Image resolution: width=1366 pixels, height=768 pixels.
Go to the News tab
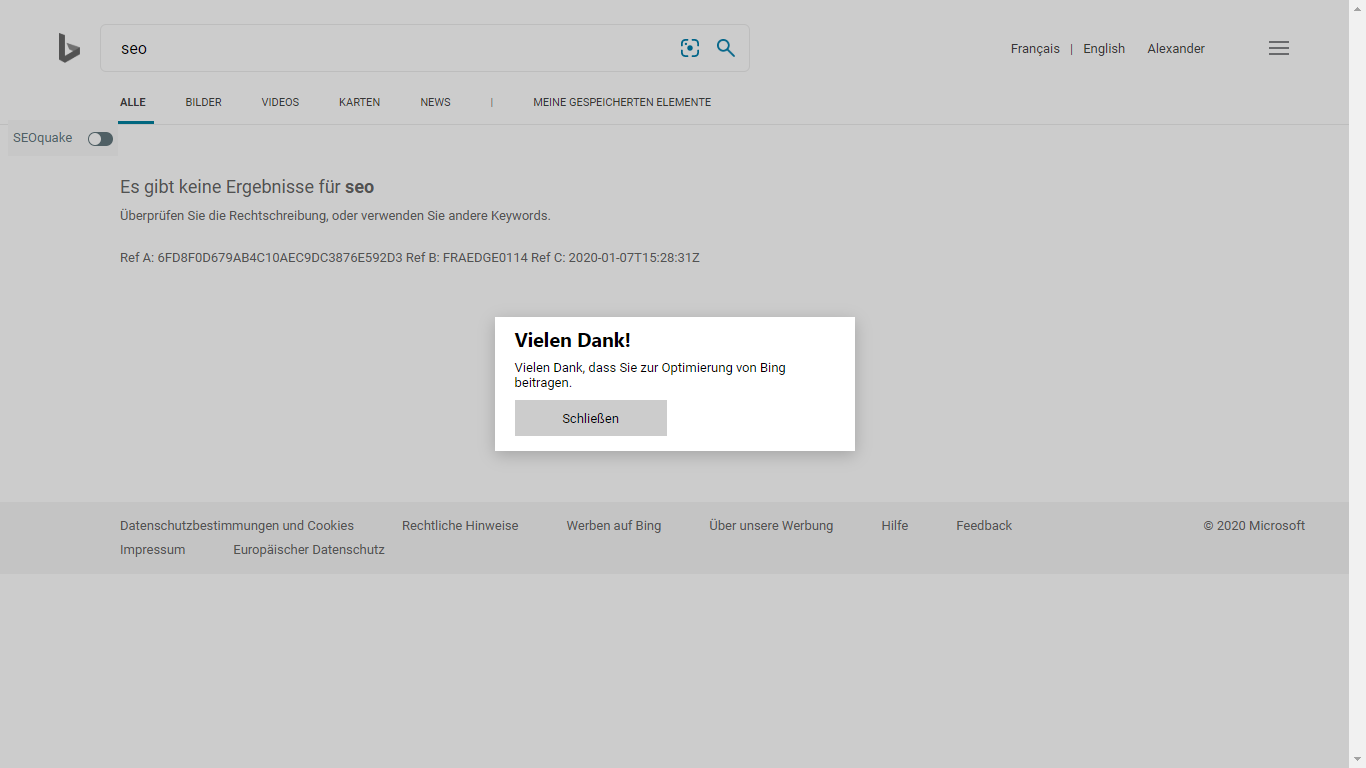tap(435, 102)
